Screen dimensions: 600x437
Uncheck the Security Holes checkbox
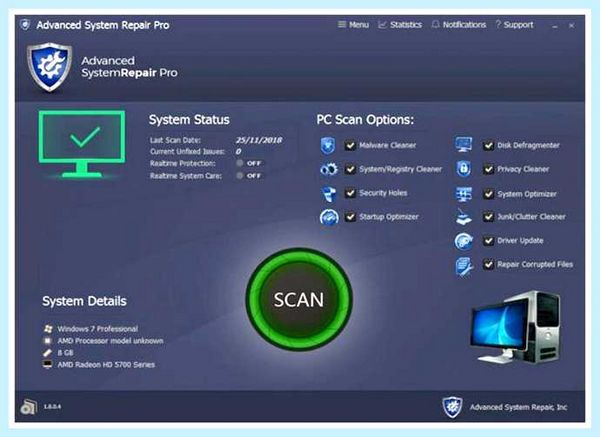tap(350, 193)
